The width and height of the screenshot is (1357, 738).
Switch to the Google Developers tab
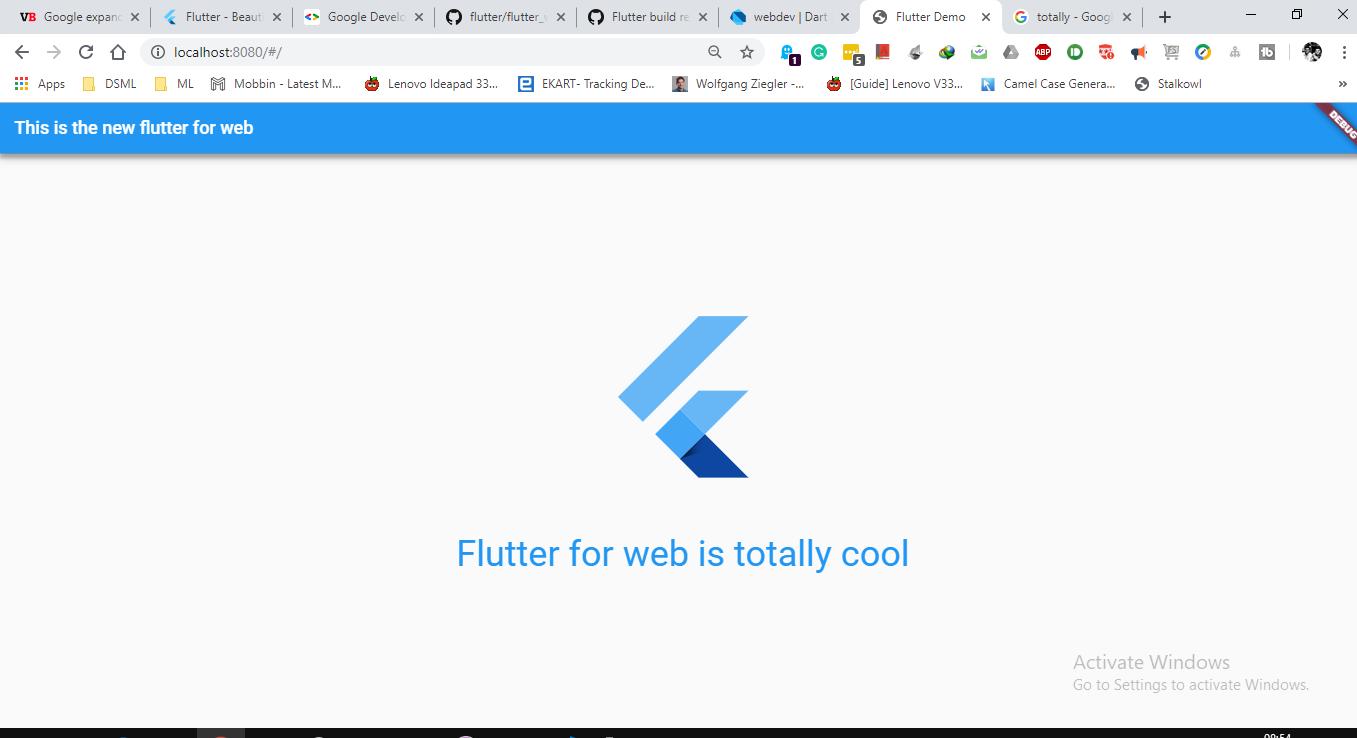pos(364,17)
